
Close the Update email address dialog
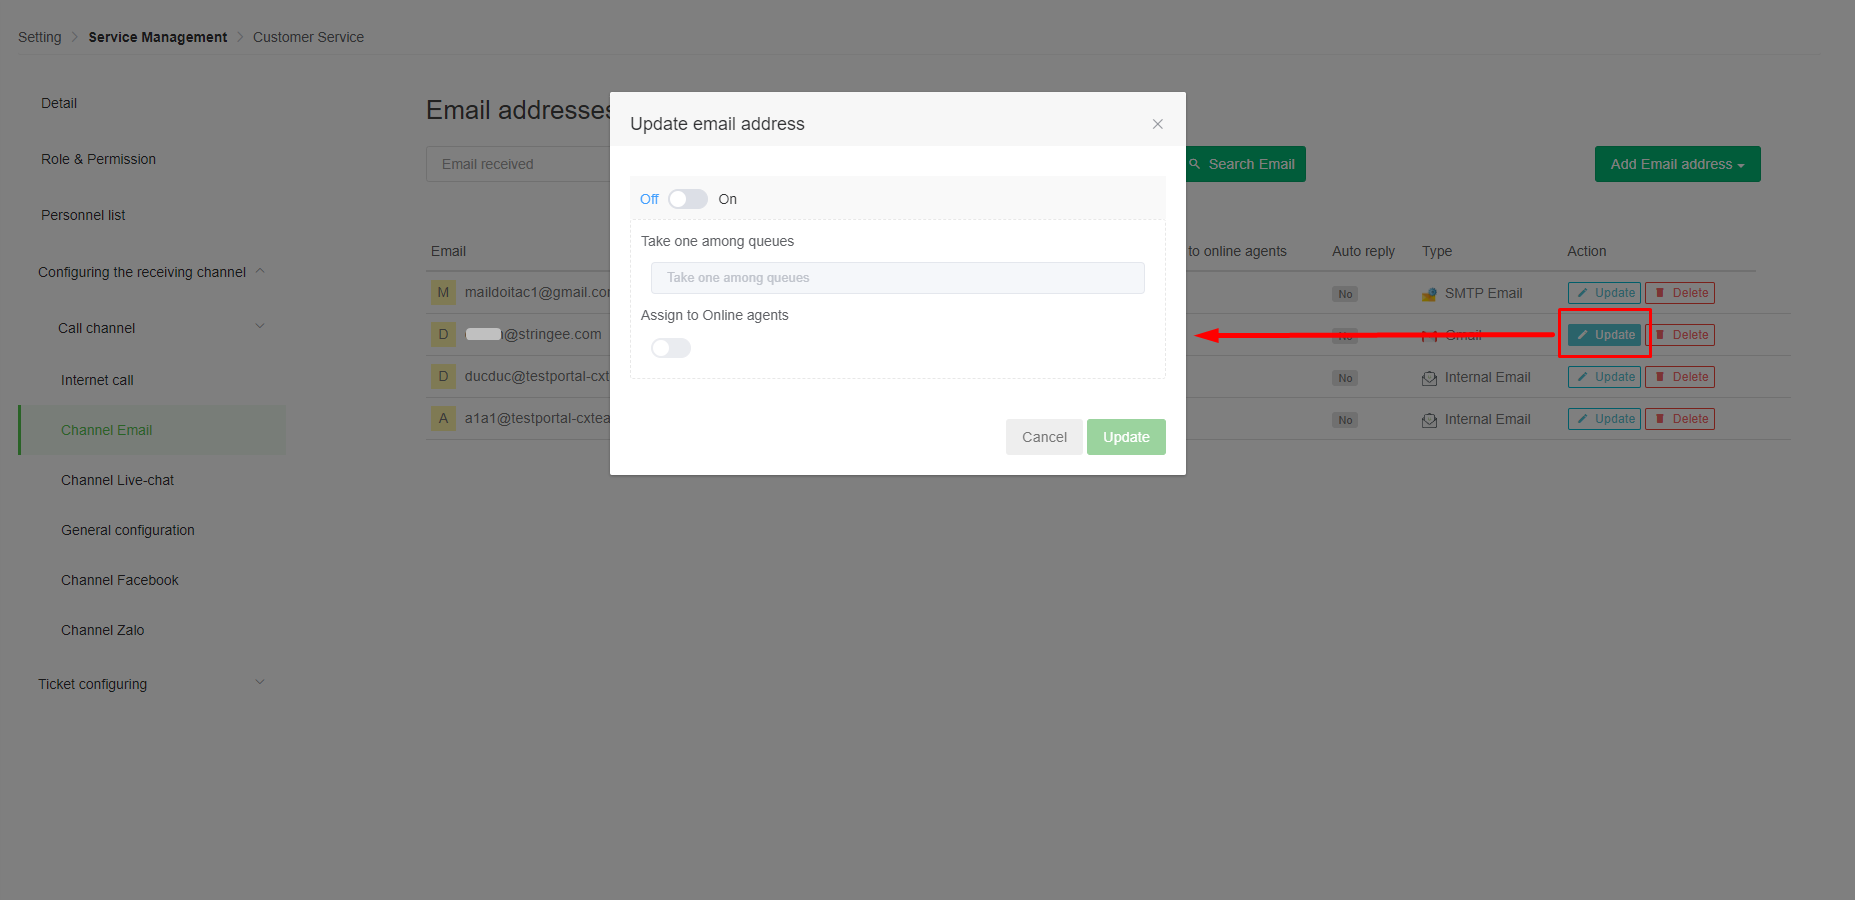pyautogui.click(x=1157, y=124)
